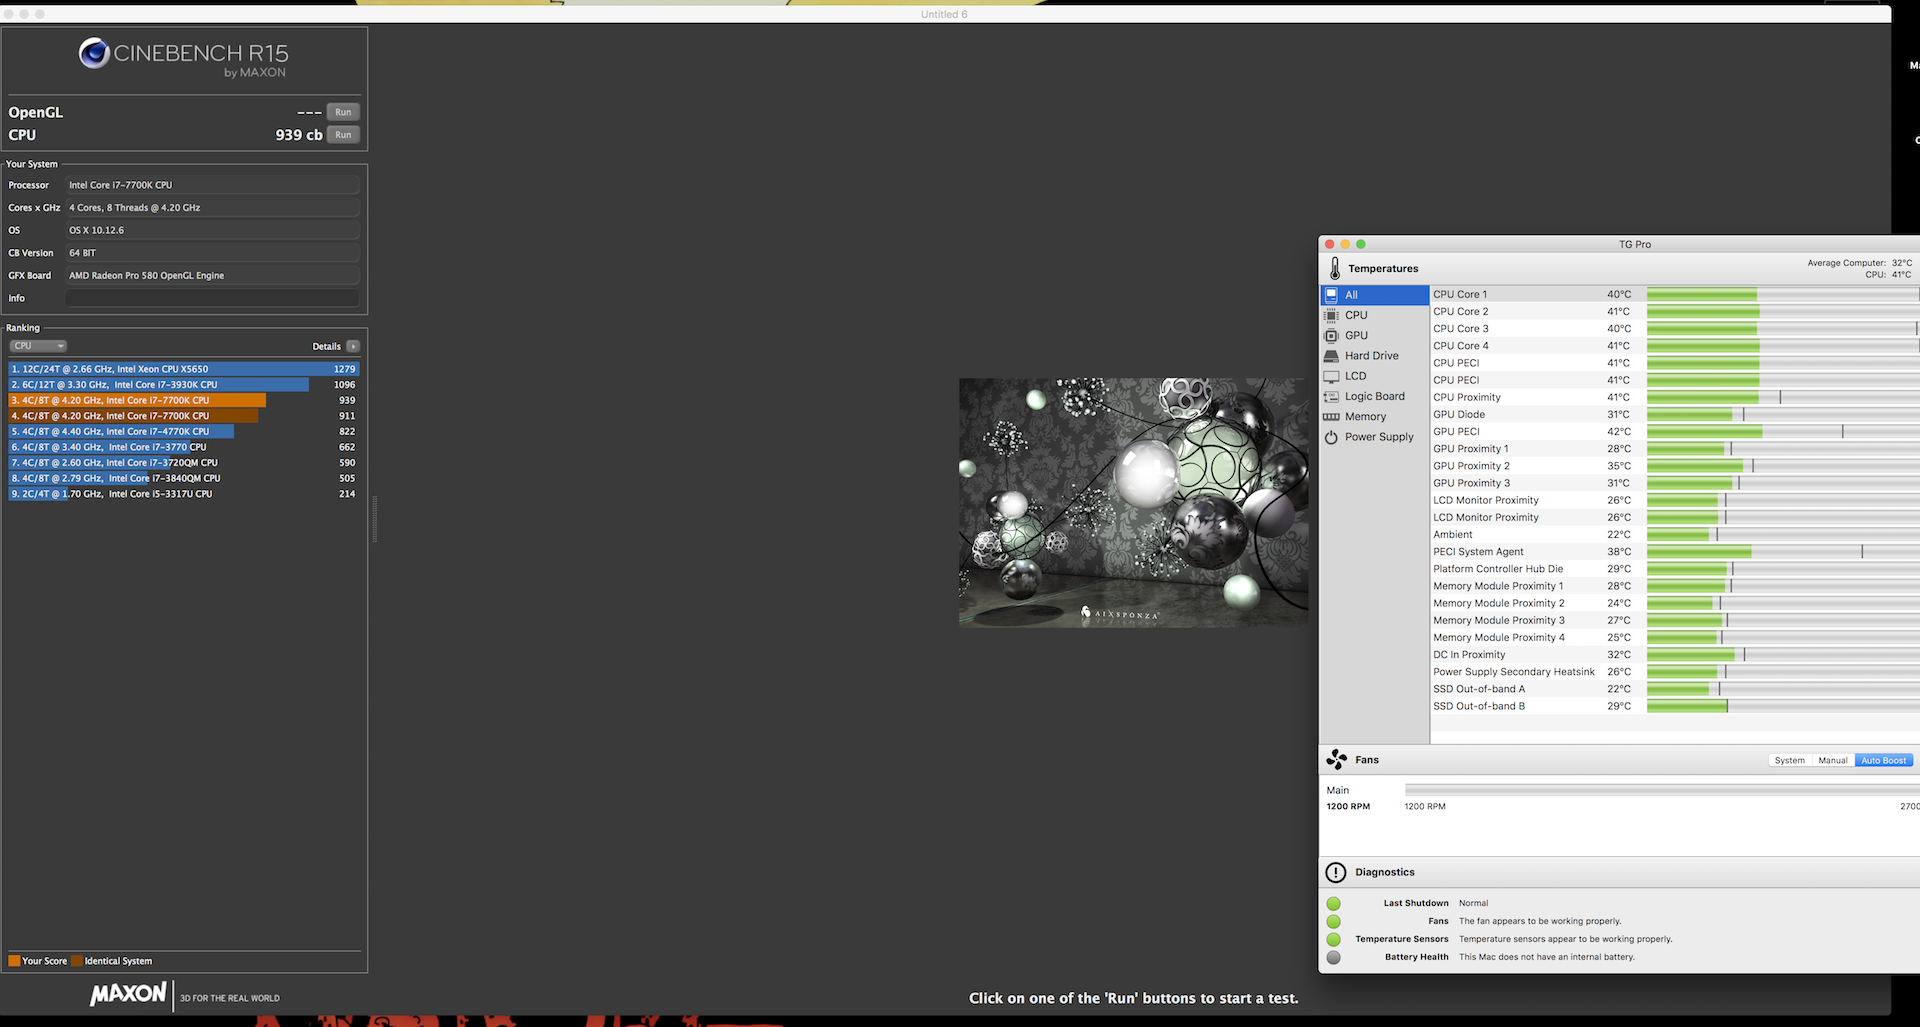Viewport: 1920px width, 1027px height.
Task: Click the SSD Out-of-band B row
Action: point(1675,706)
